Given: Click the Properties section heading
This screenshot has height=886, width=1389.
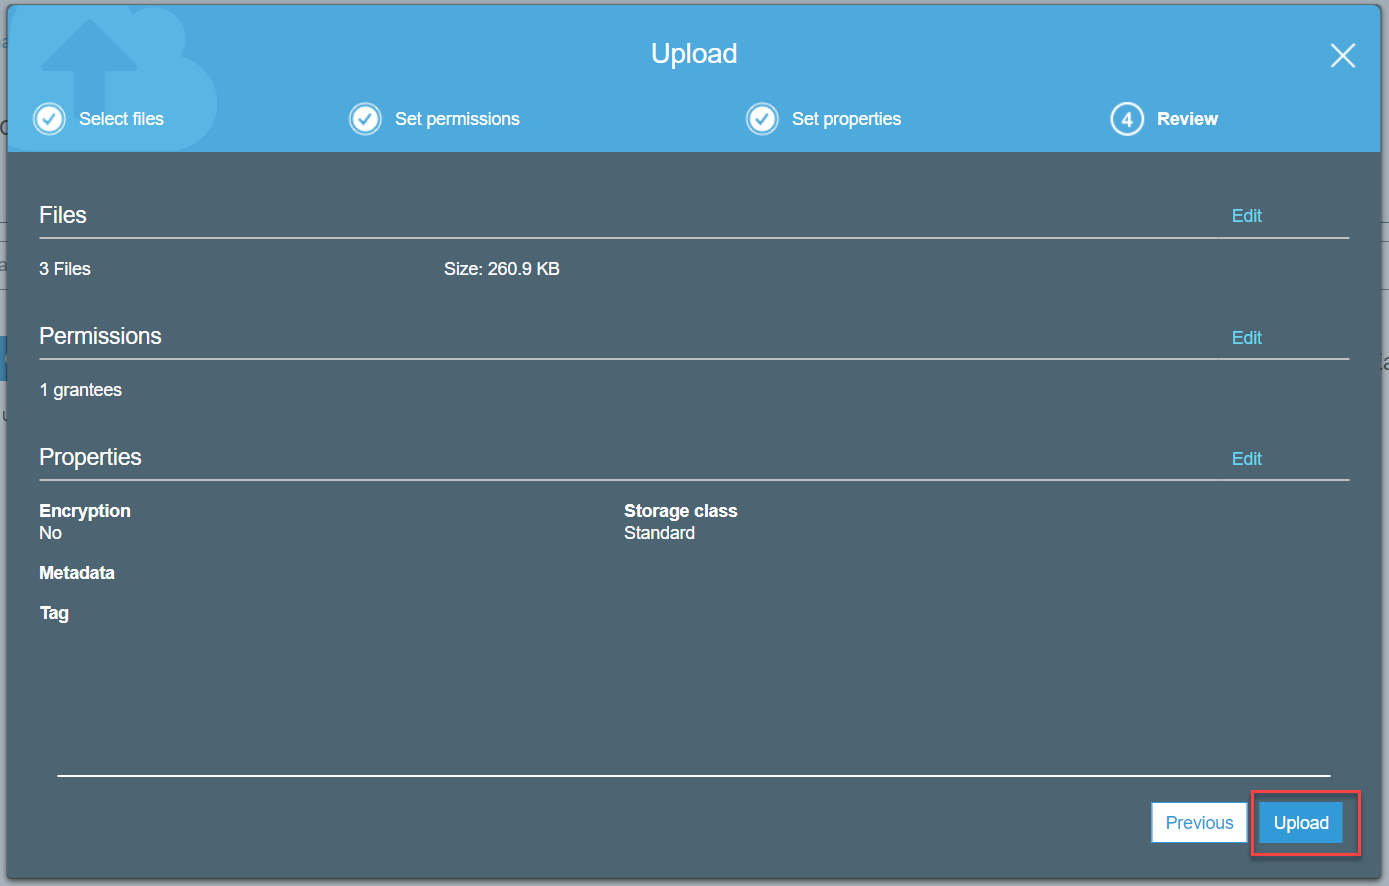Looking at the screenshot, I should [x=90, y=457].
